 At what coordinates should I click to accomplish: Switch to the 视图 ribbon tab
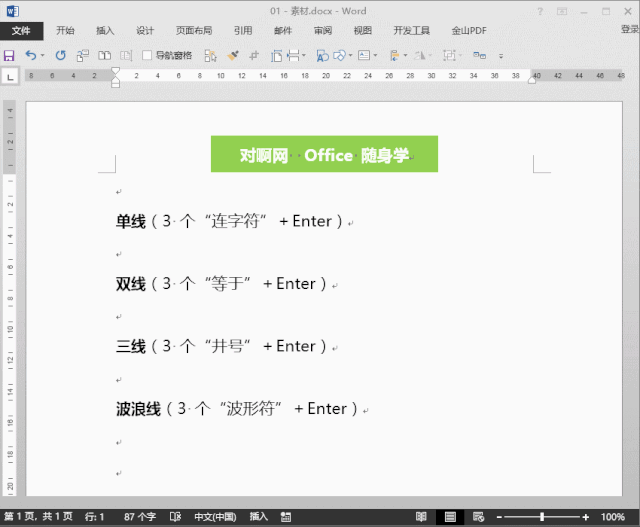363,31
